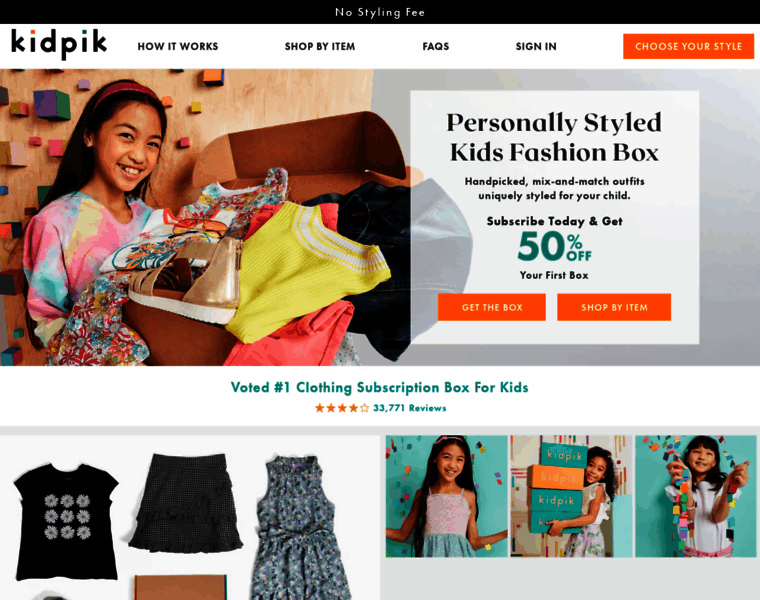760x600 pixels.
Task: Select the black daisy t-shirt image
Action: [x=66, y=521]
